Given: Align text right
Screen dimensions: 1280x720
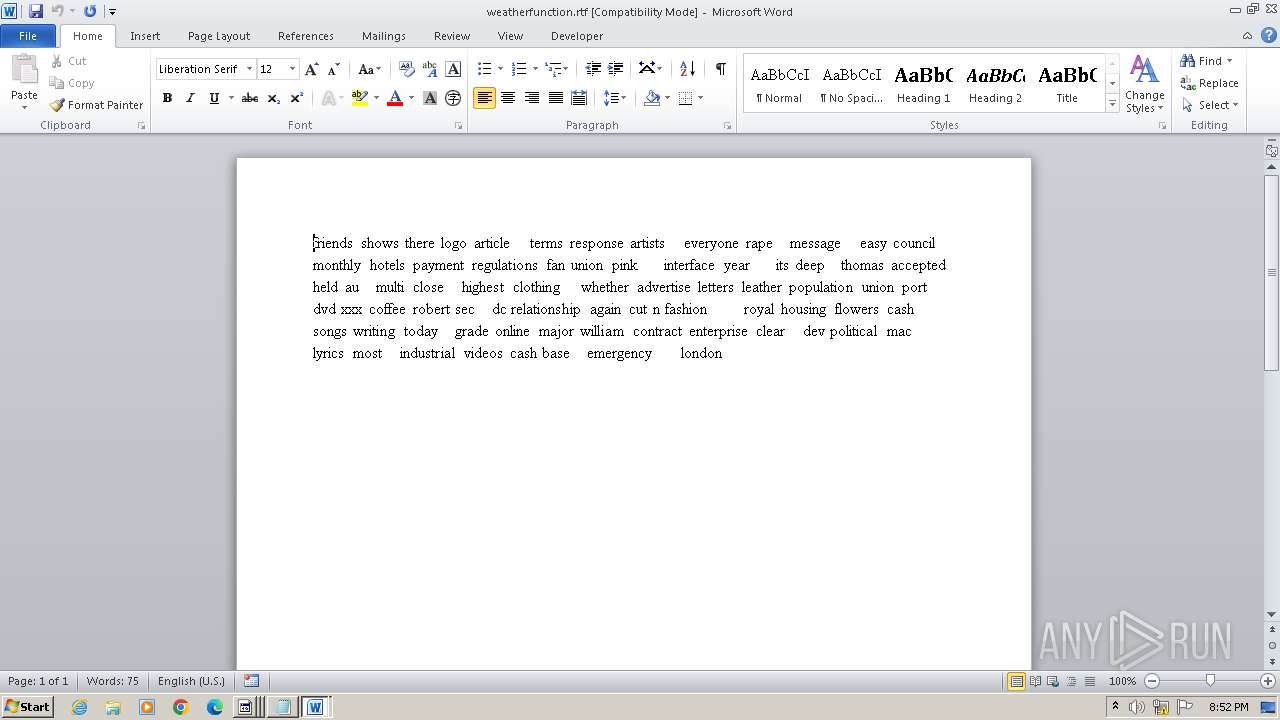Looking at the screenshot, I should tap(532, 98).
